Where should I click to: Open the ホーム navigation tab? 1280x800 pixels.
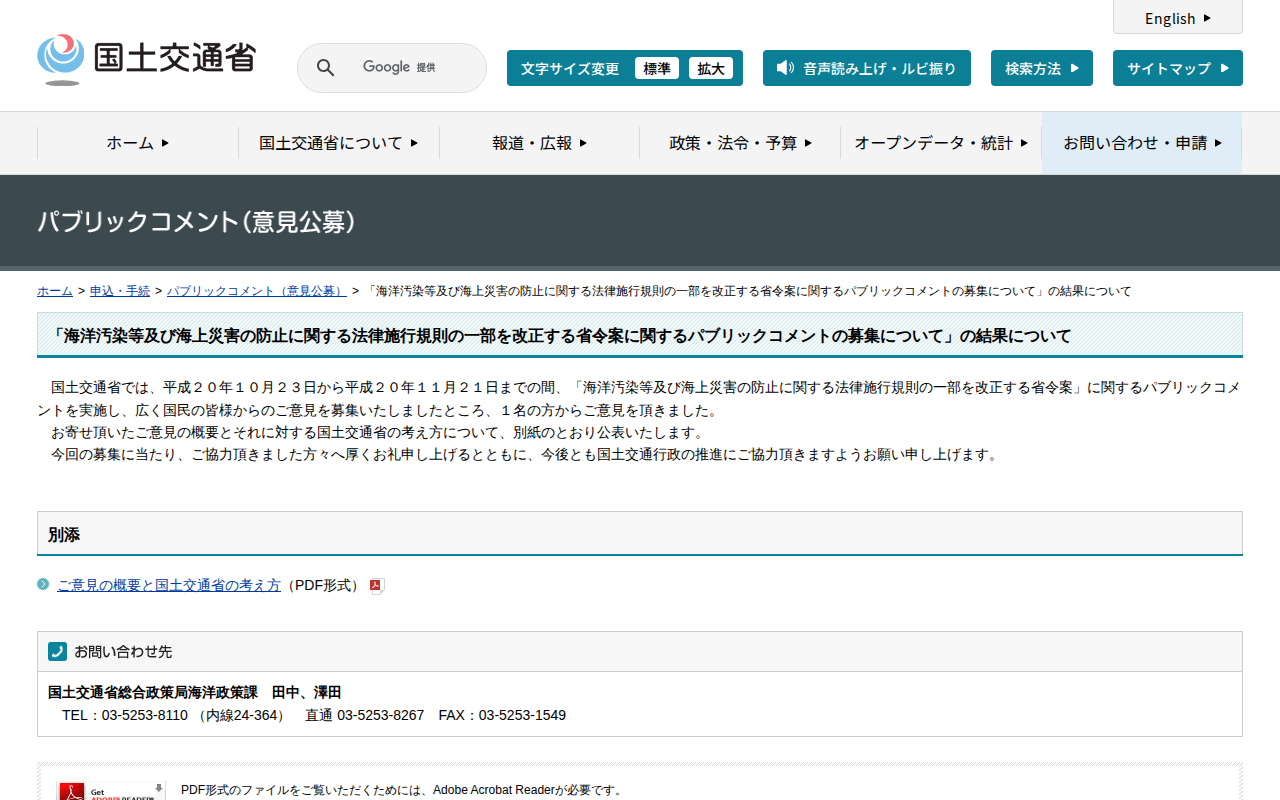[x=137, y=143]
